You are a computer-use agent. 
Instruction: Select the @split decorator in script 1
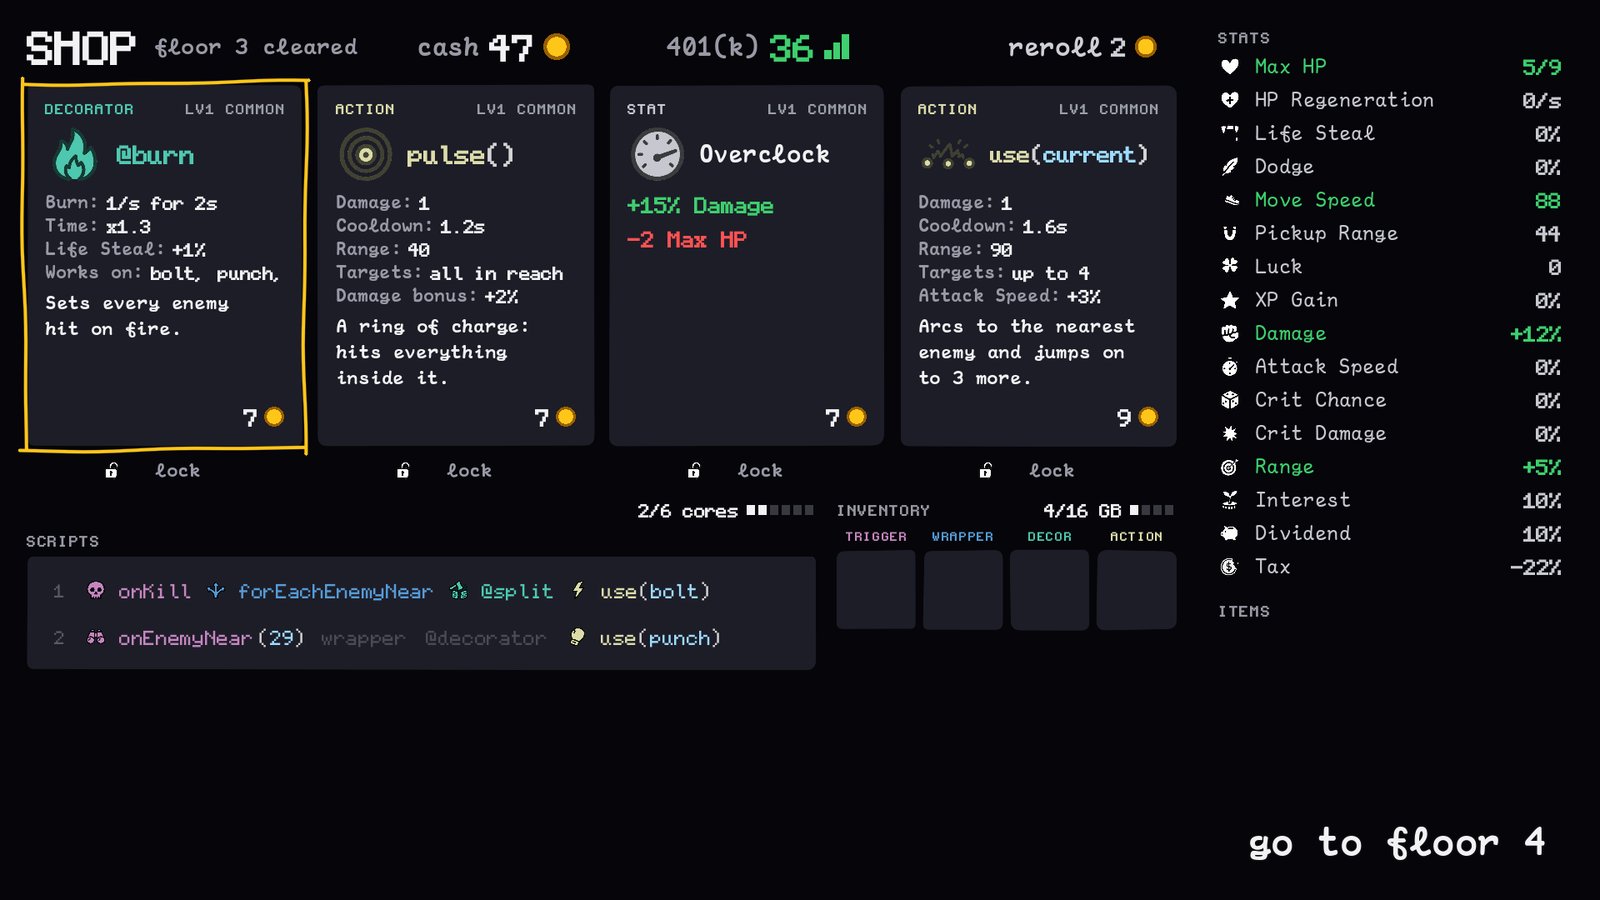(x=502, y=591)
